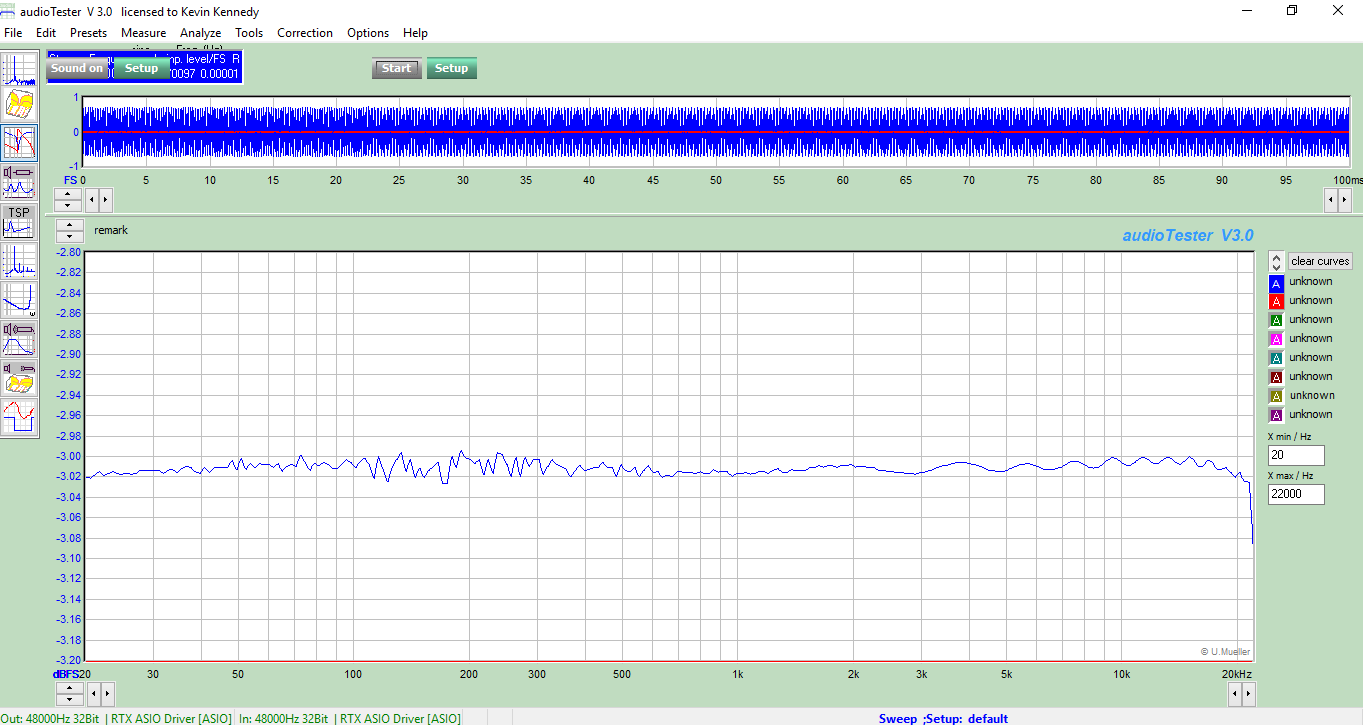Click the waveform FS amplitude vertical stepper
Viewport: 1363px width, 725px height.
(66, 199)
